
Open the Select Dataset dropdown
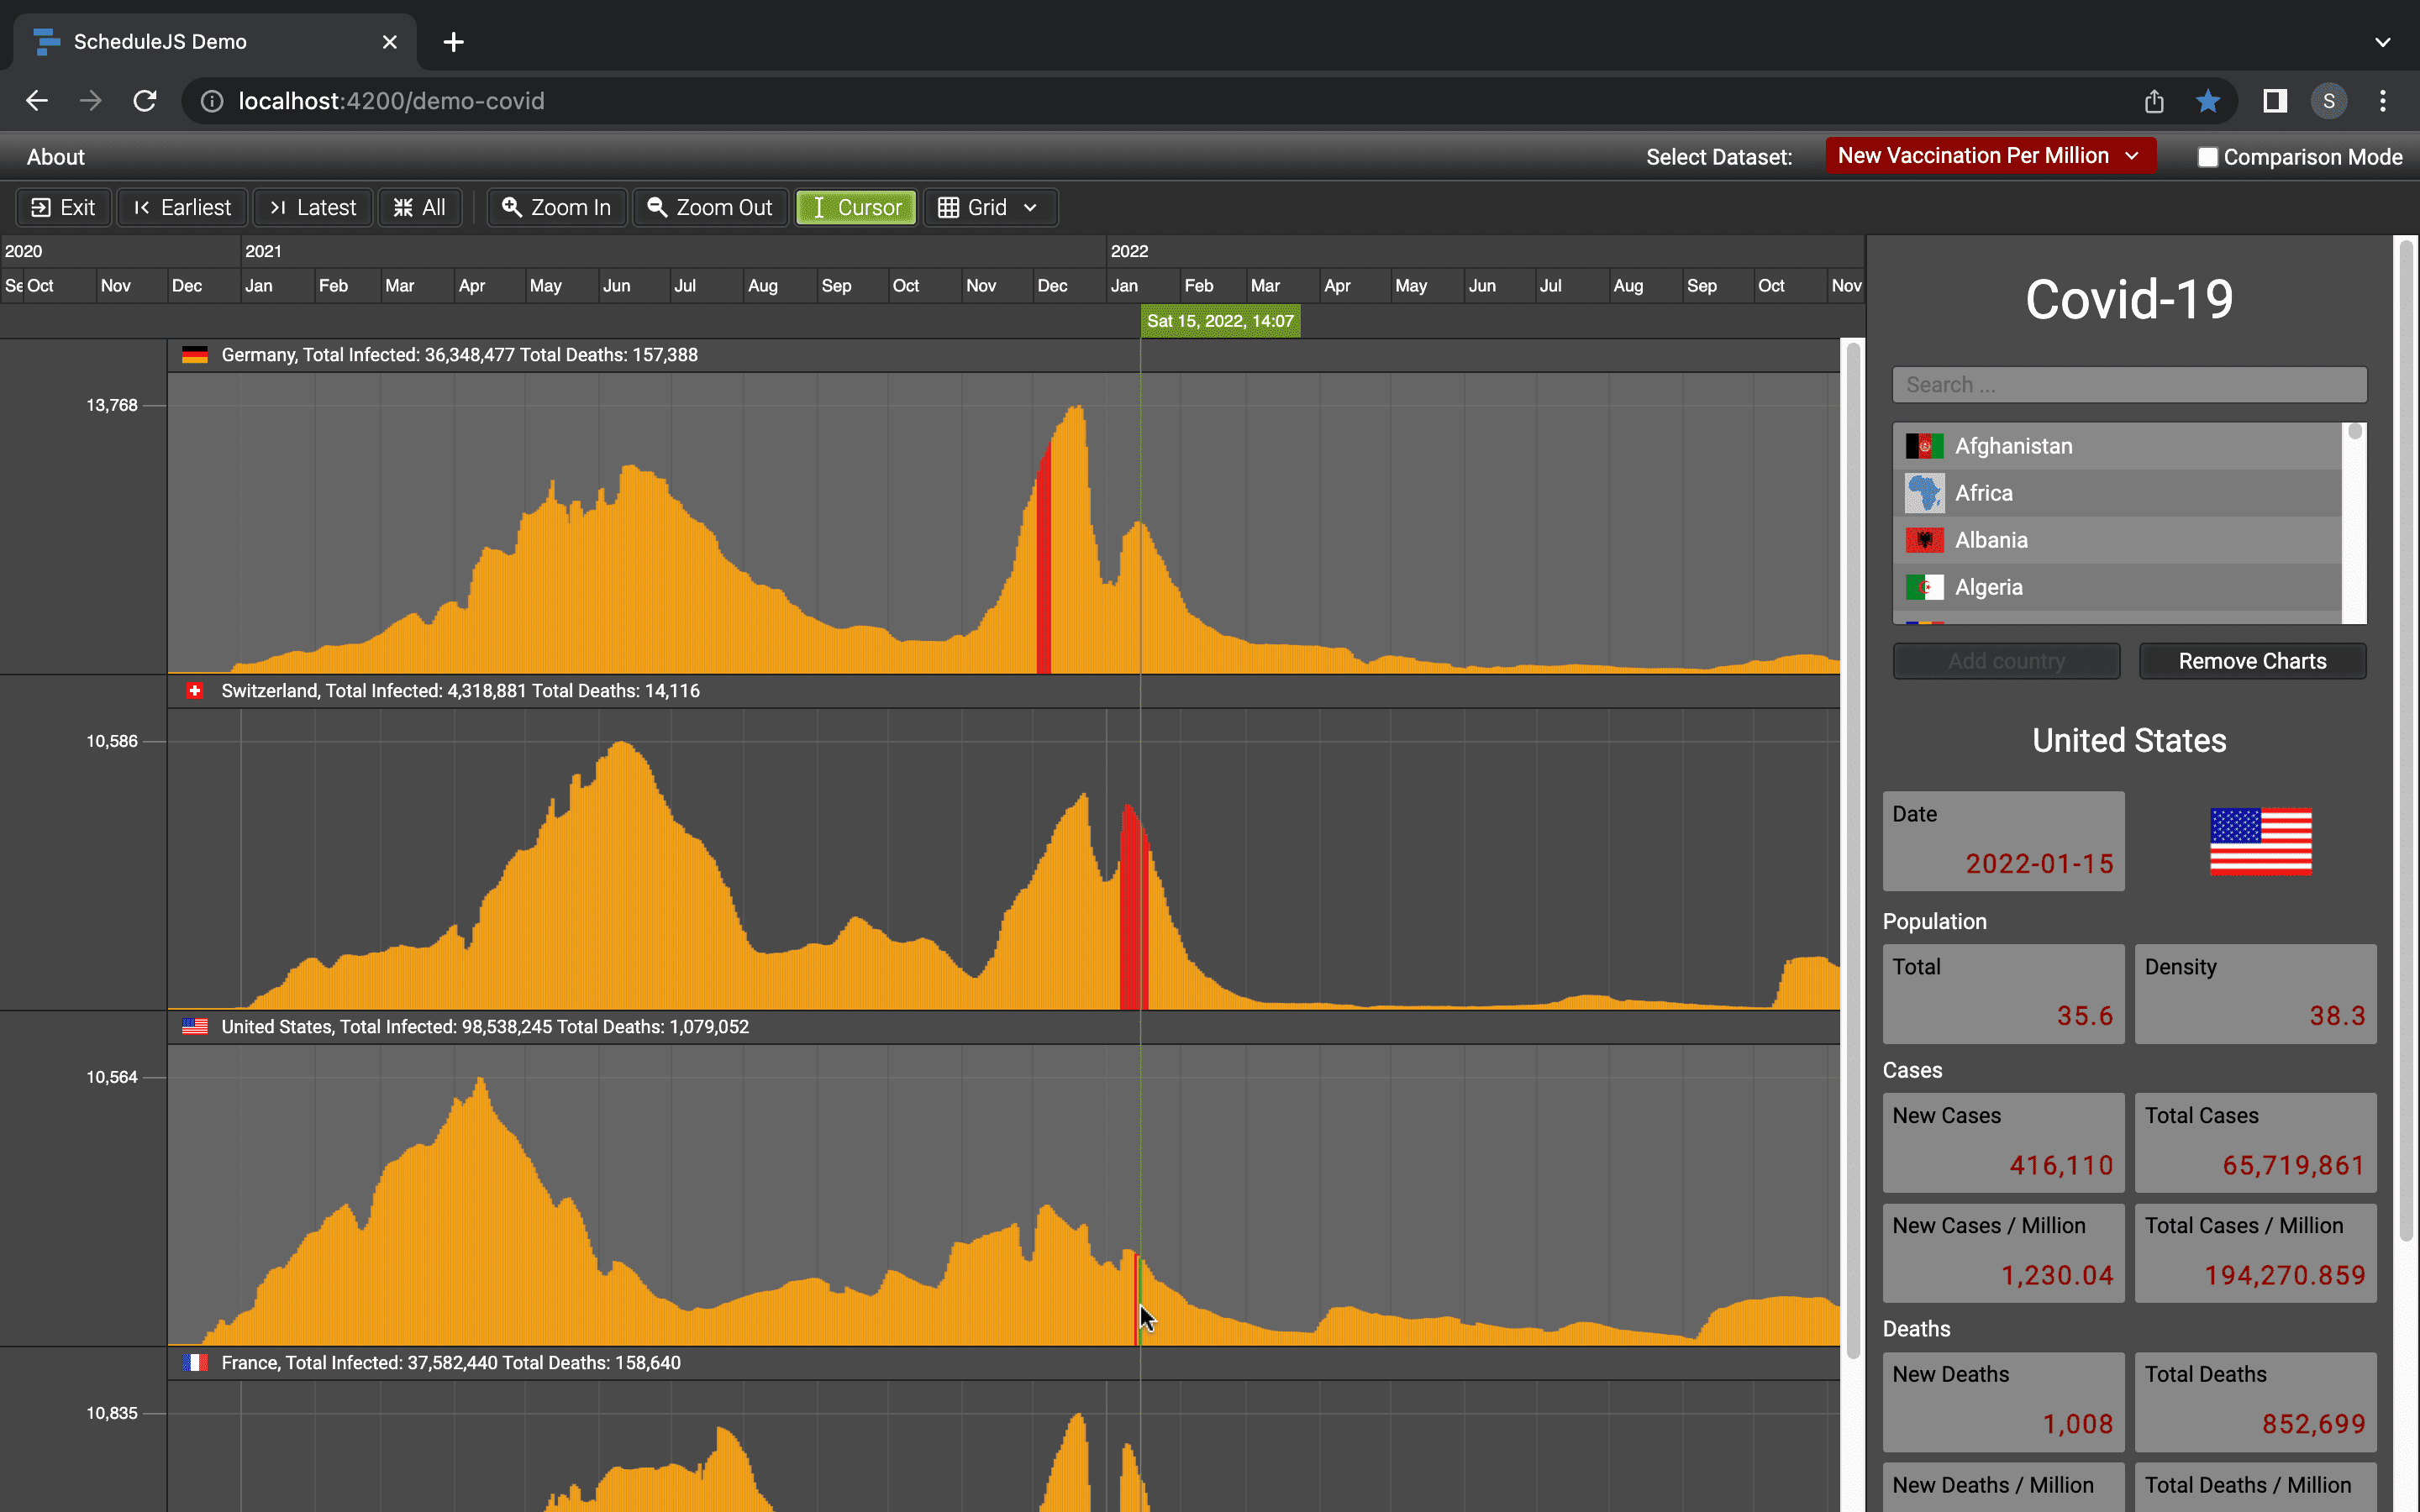click(1988, 156)
